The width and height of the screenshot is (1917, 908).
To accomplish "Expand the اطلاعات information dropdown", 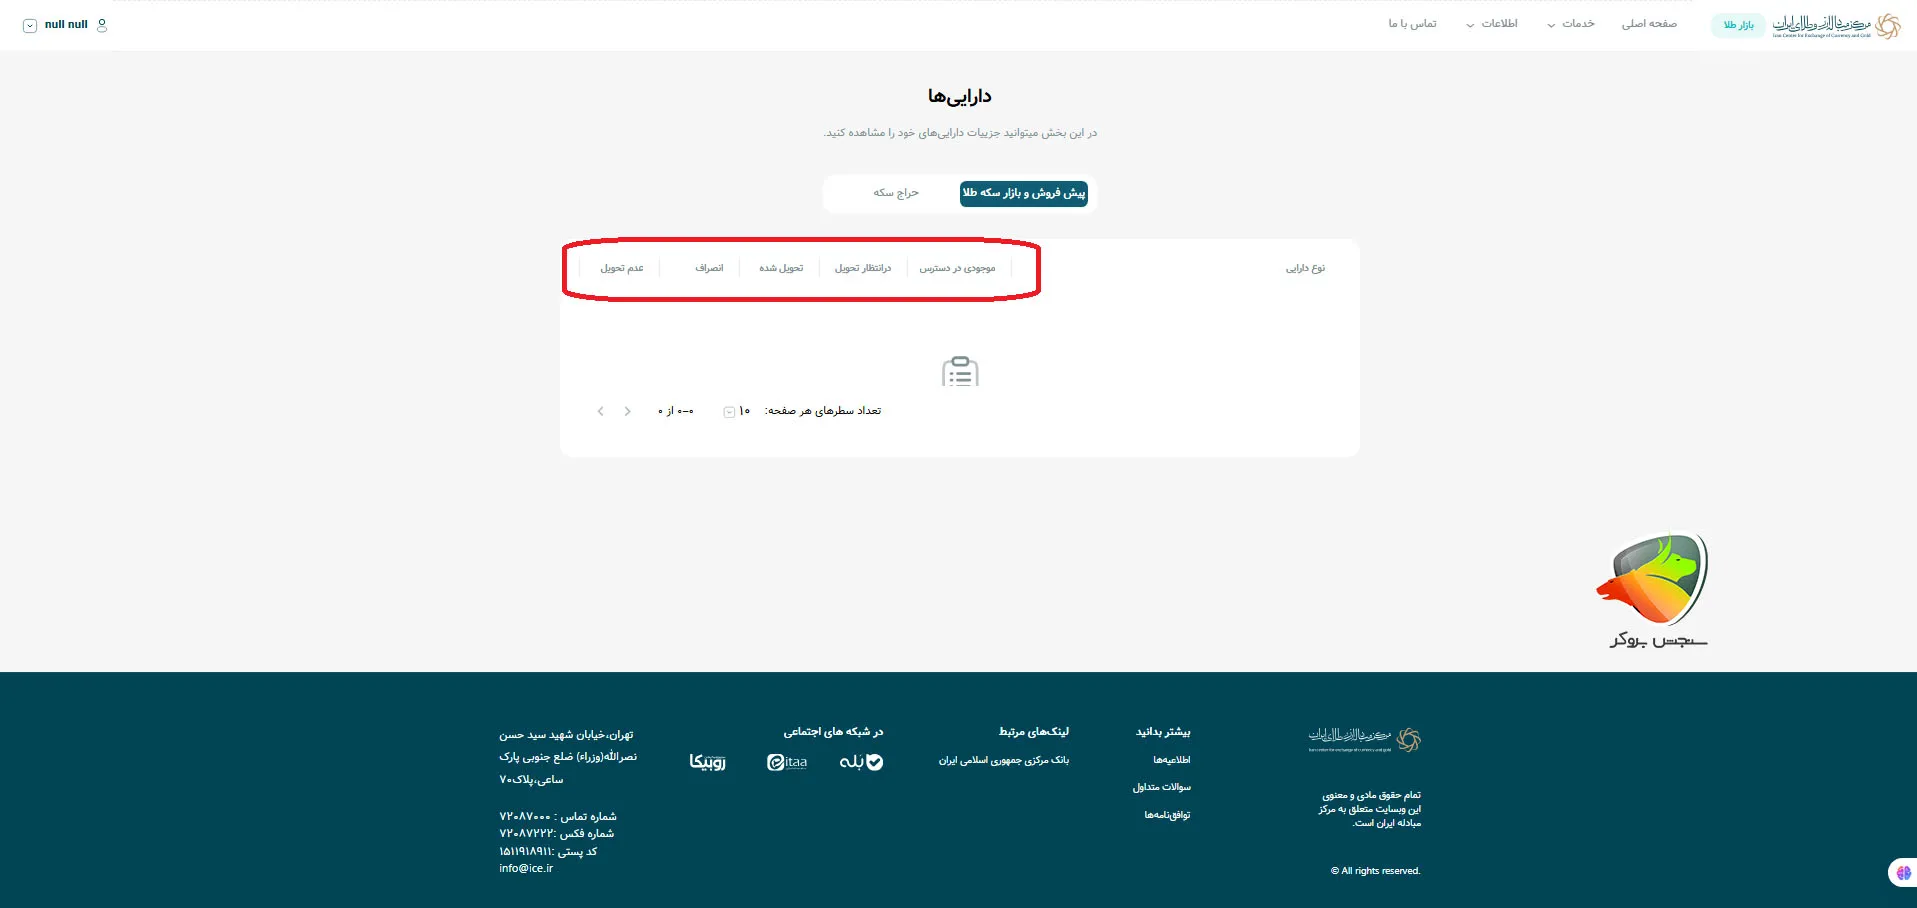I will tap(1494, 23).
